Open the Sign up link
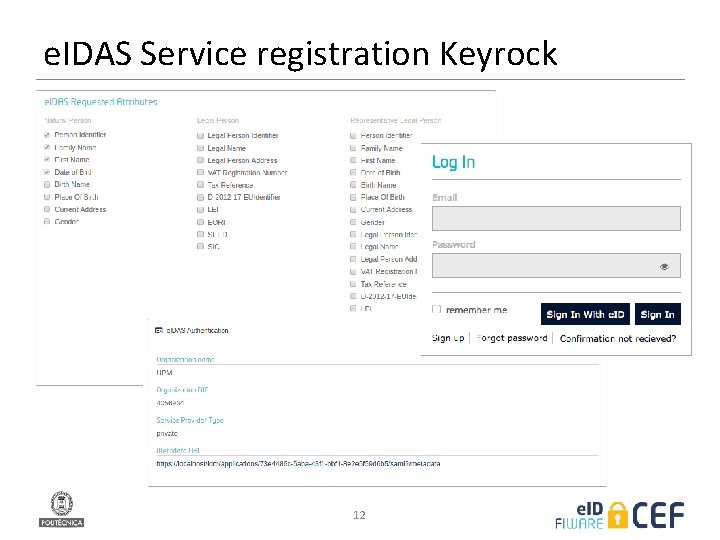The height and width of the screenshot is (540, 720). point(448,338)
